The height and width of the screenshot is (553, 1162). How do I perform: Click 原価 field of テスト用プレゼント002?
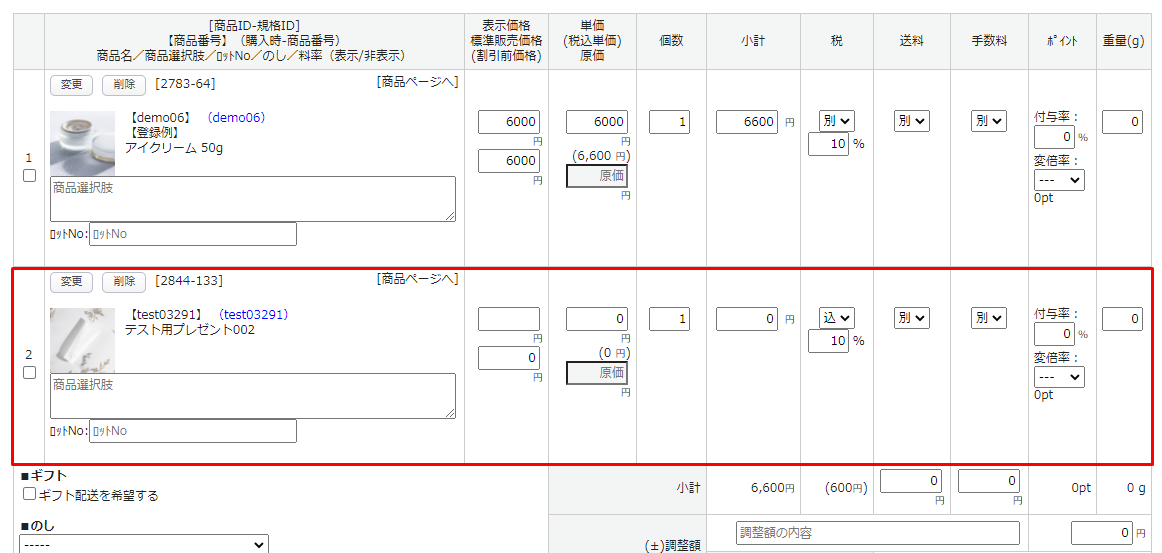click(597, 373)
